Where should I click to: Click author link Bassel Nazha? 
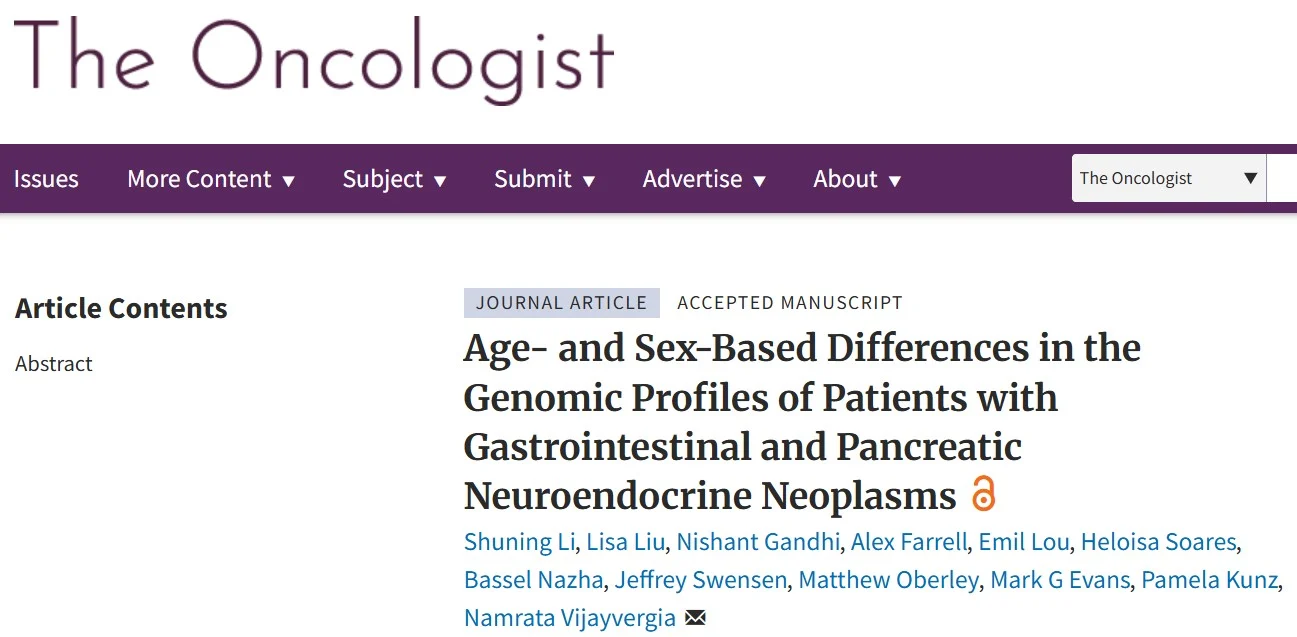tap(533, 580)
